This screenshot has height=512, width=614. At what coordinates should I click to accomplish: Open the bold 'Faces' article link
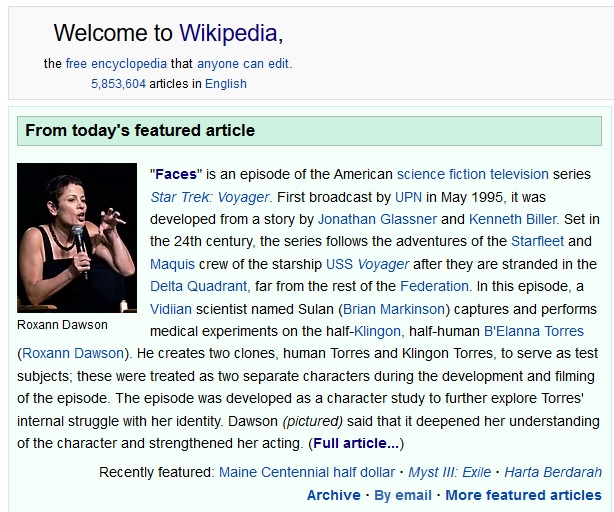pyautogui.click(x=176, y=174)
